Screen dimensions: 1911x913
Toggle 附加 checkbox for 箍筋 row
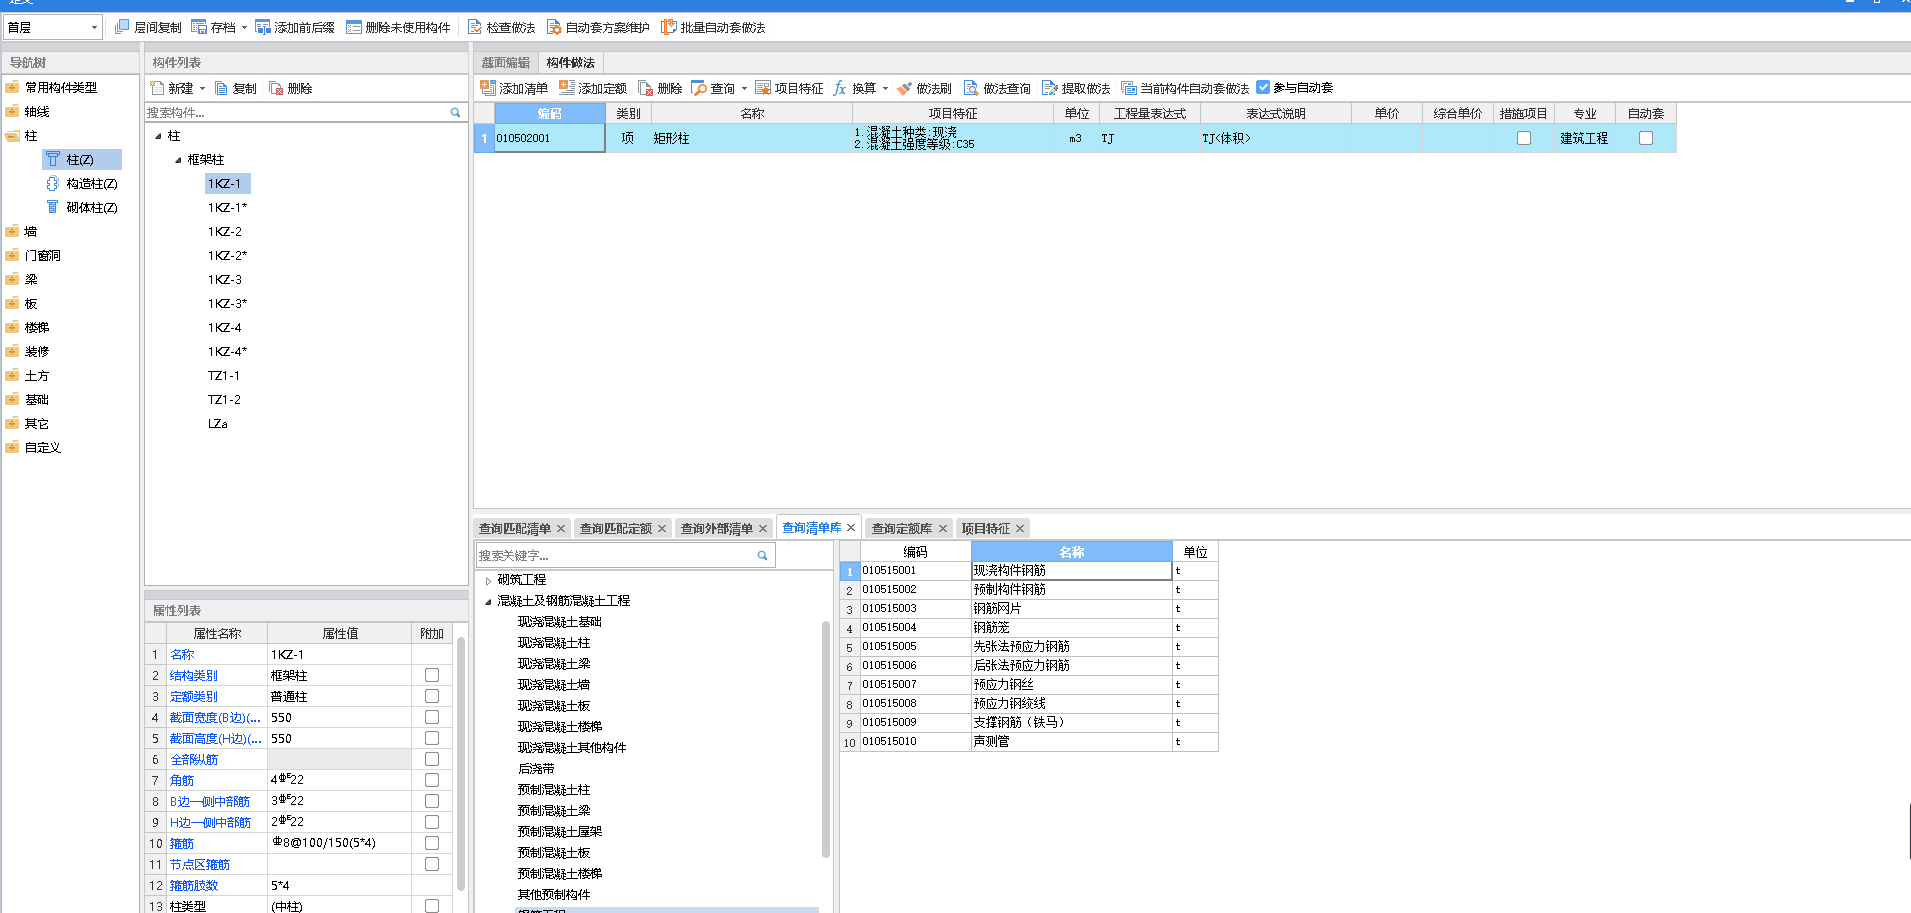(432, 843)
